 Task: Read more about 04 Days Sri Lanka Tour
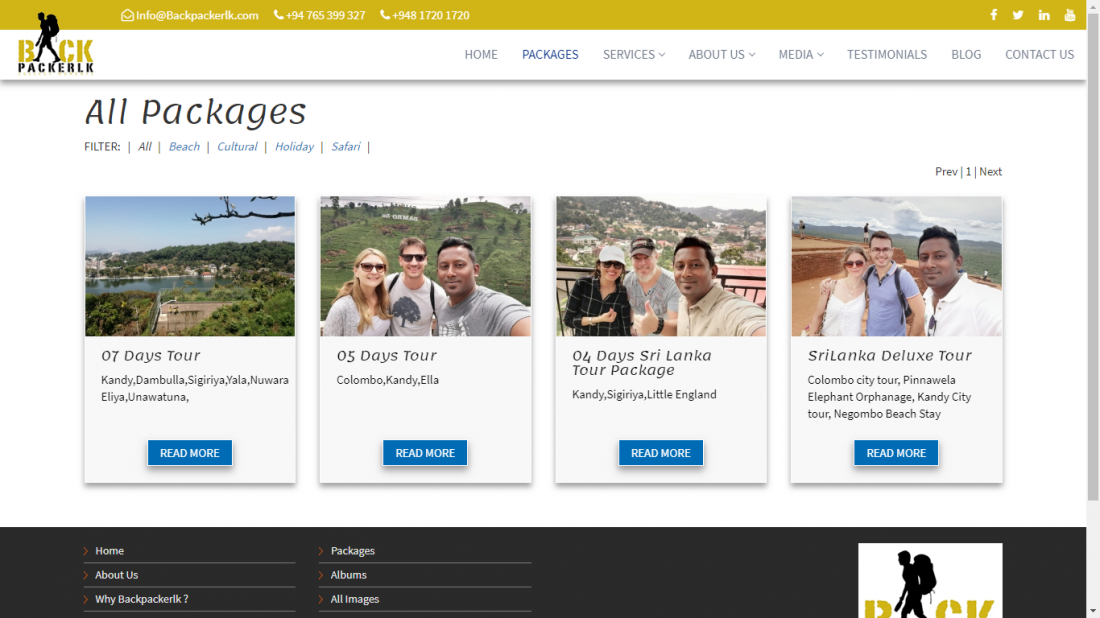pos(661,453)
